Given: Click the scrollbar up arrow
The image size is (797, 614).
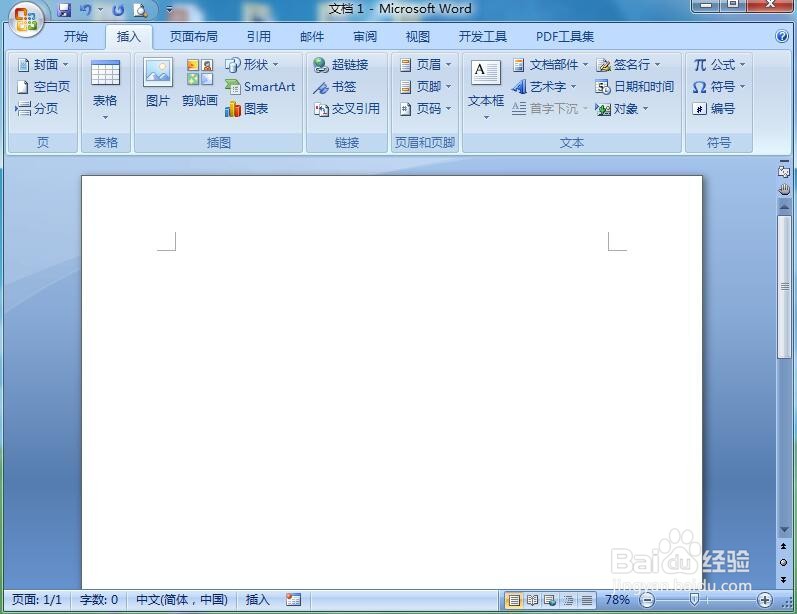Looking at the screenshot, I should pos(784,207).
